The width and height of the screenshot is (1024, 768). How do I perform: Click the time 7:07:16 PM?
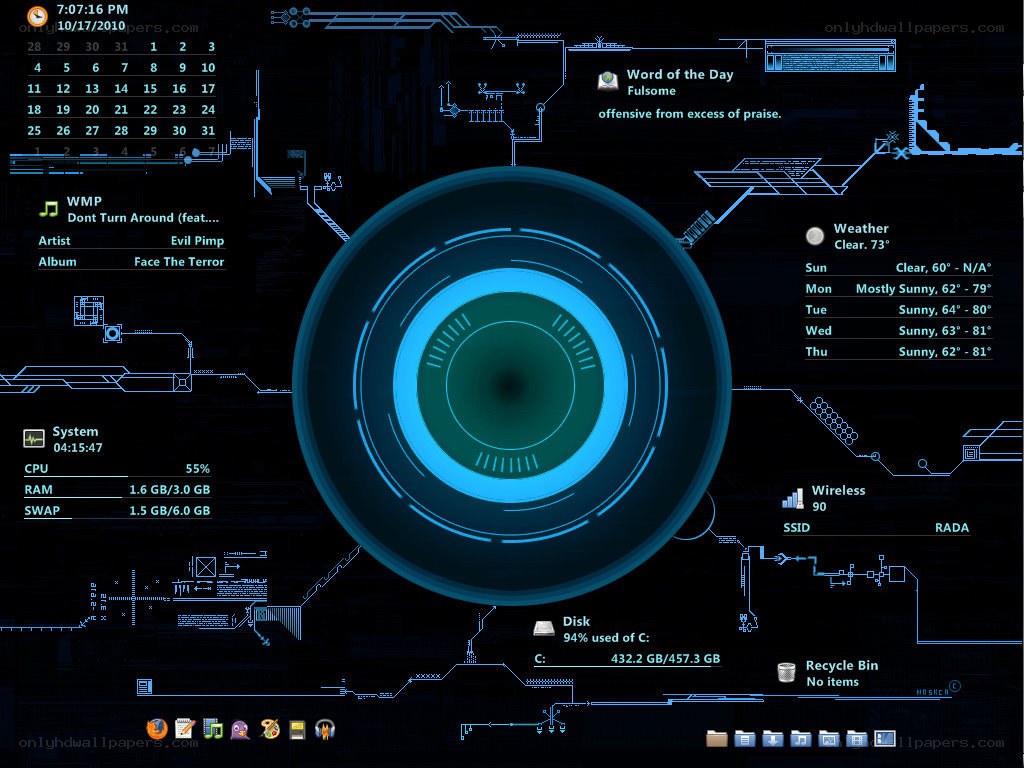[x=92, y=10]
